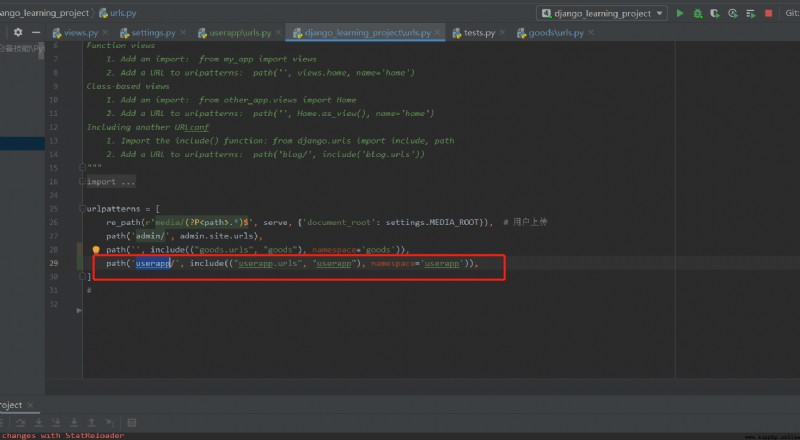The height and width of the screenshot is (440, 800).
Task: Click 'Including another URLconf' comment line
Action: click(x=147, y=127)
